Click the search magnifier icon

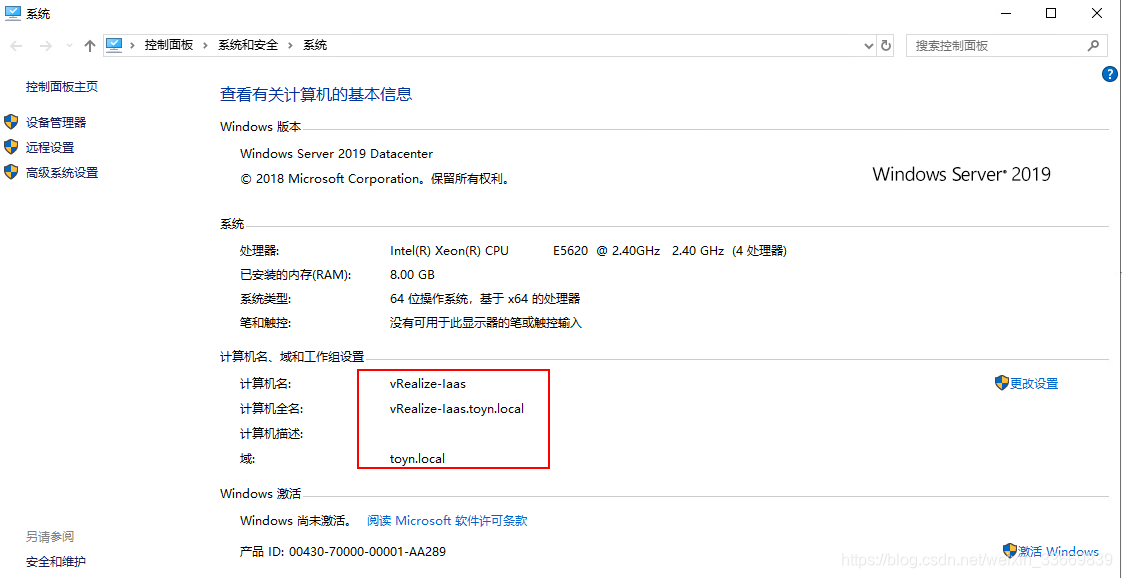tap(1093, 45)
